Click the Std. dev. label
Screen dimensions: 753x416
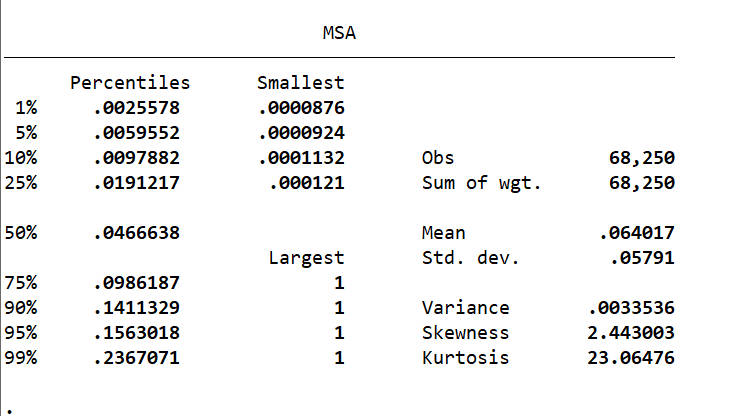coord(470,258)
